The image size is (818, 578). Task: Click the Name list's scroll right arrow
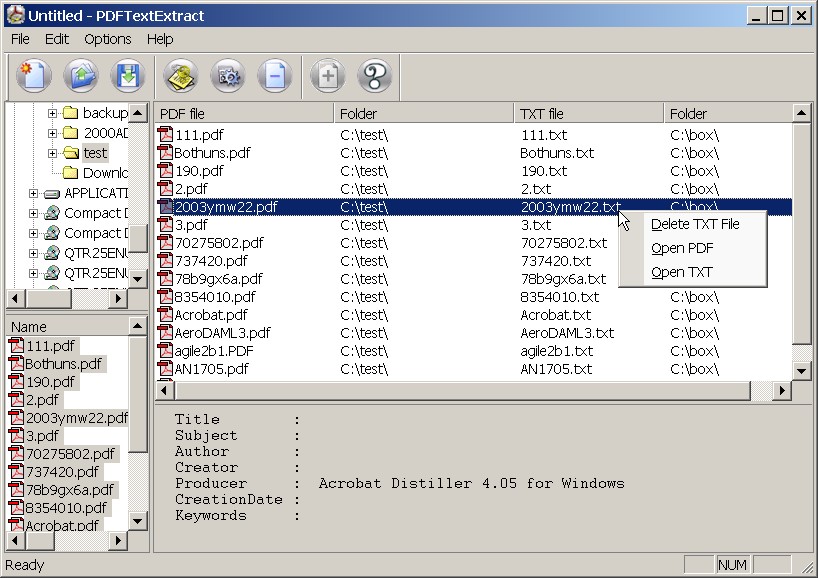(118, 540)
